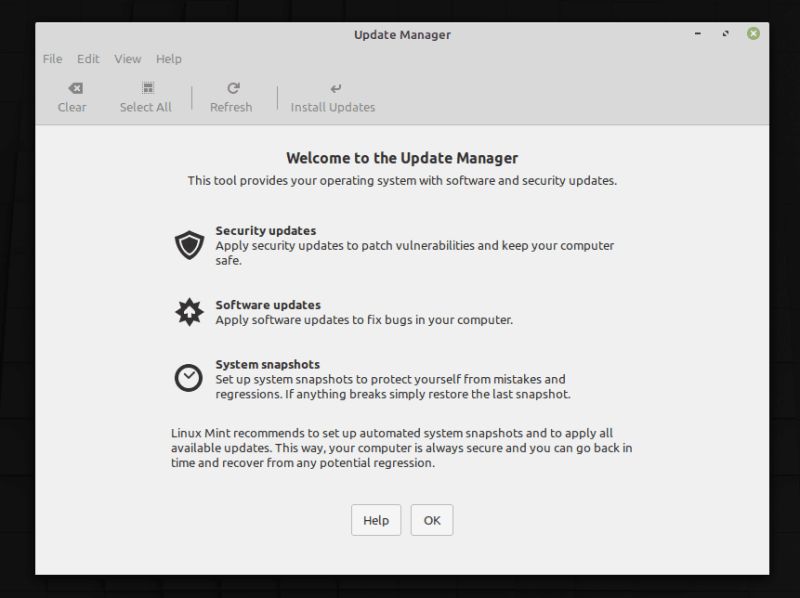Click the Help button near OK

point(375,520)
